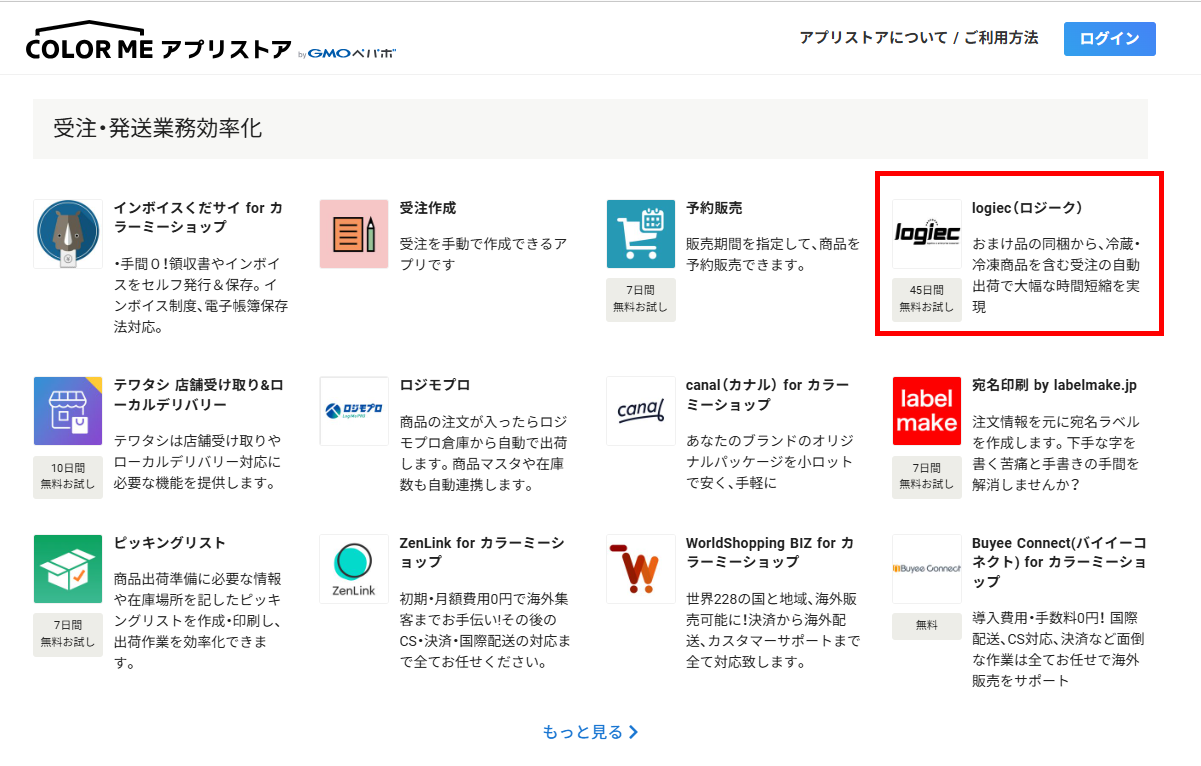Click the 10日間無料お試し badge under テワタシ

(68, 477)
